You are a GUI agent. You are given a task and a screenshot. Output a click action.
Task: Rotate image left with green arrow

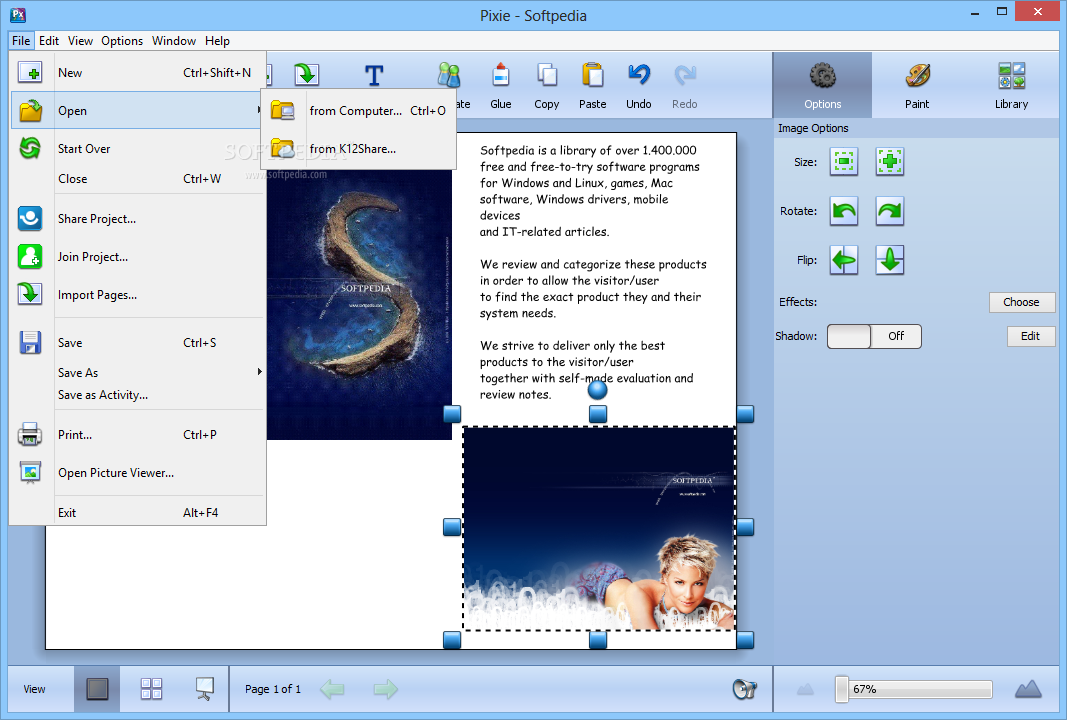point(844,211)
